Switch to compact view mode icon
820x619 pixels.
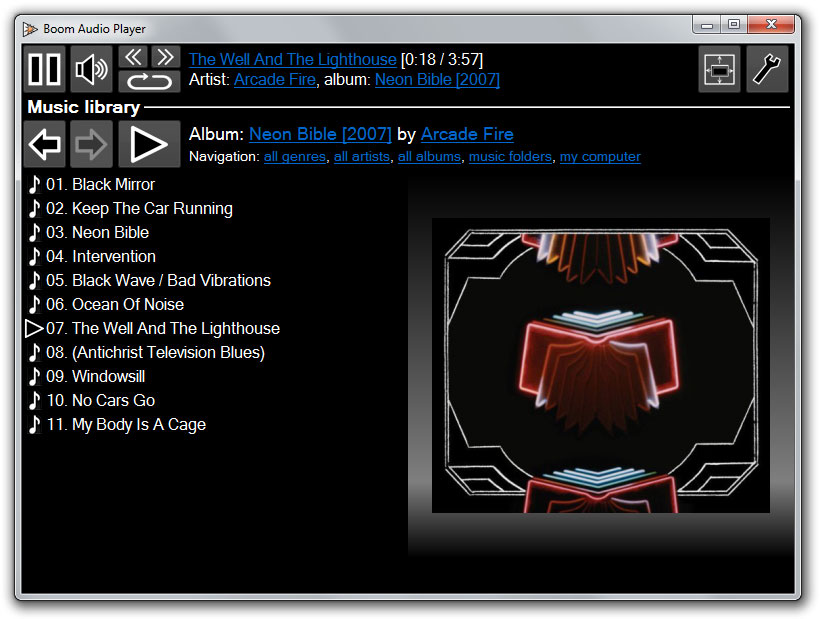coord(720,69)
